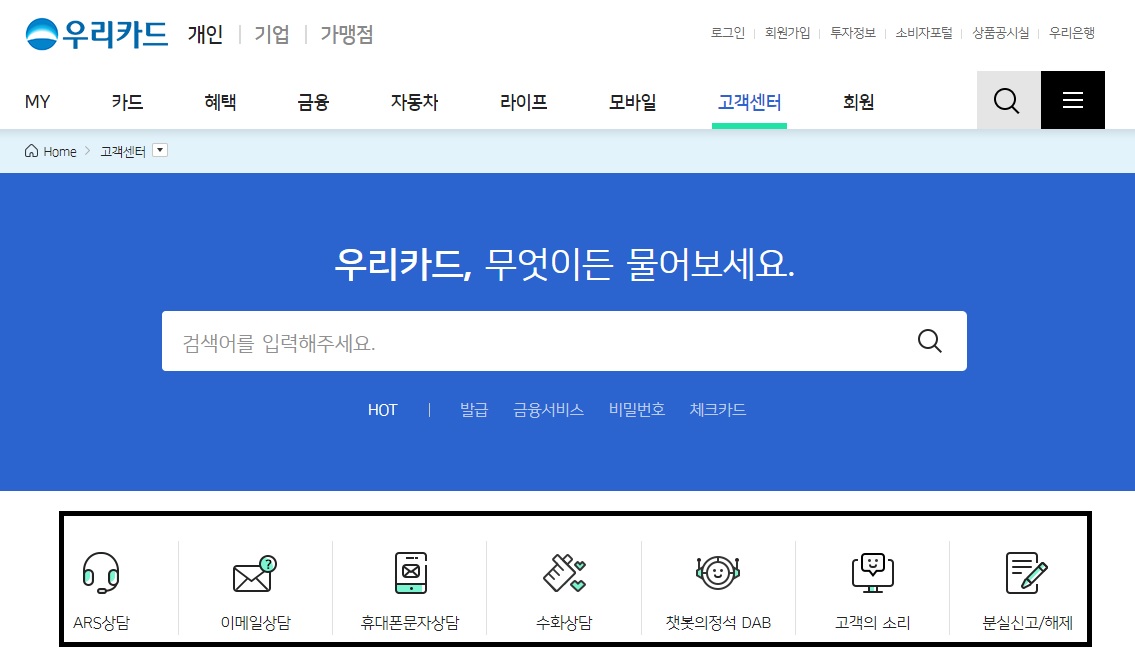Viewport: 1135px width, 649px height.
Task: Click the 수화상담 label
Action: pyautogui.click(x=565, y=622)
